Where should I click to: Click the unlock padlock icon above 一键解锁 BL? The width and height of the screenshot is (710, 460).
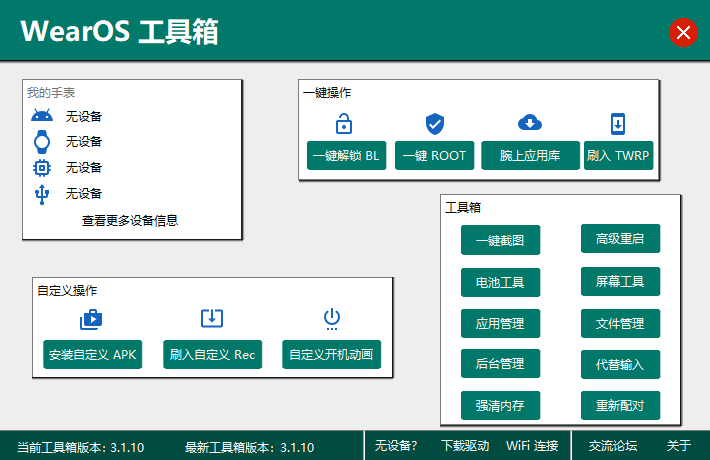pos(344,124)
